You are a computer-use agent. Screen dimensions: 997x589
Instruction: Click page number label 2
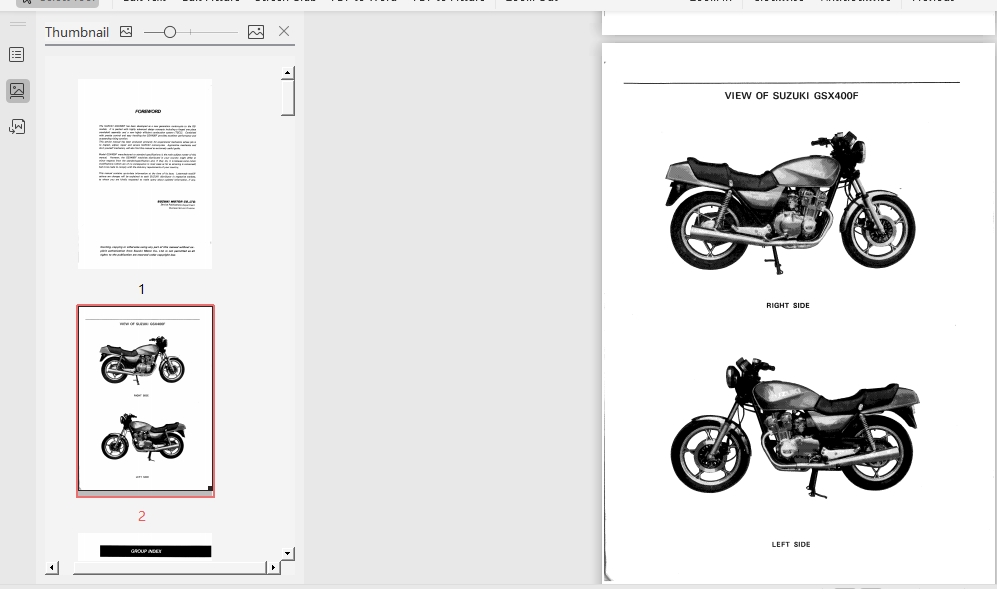(142, 516)
